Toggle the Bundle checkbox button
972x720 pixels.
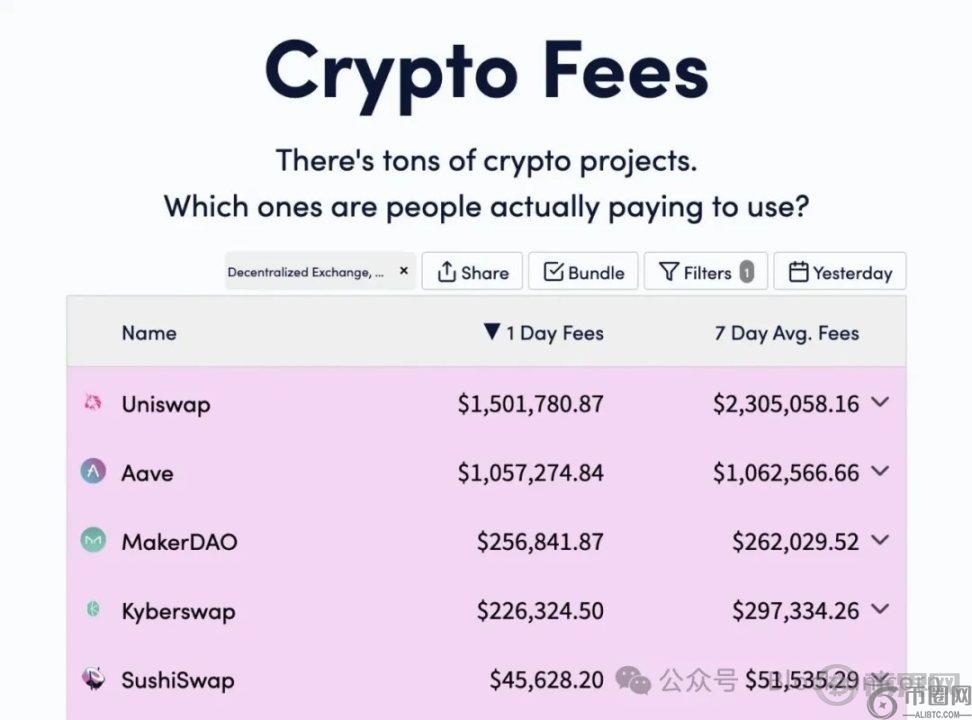click(583, 272)
